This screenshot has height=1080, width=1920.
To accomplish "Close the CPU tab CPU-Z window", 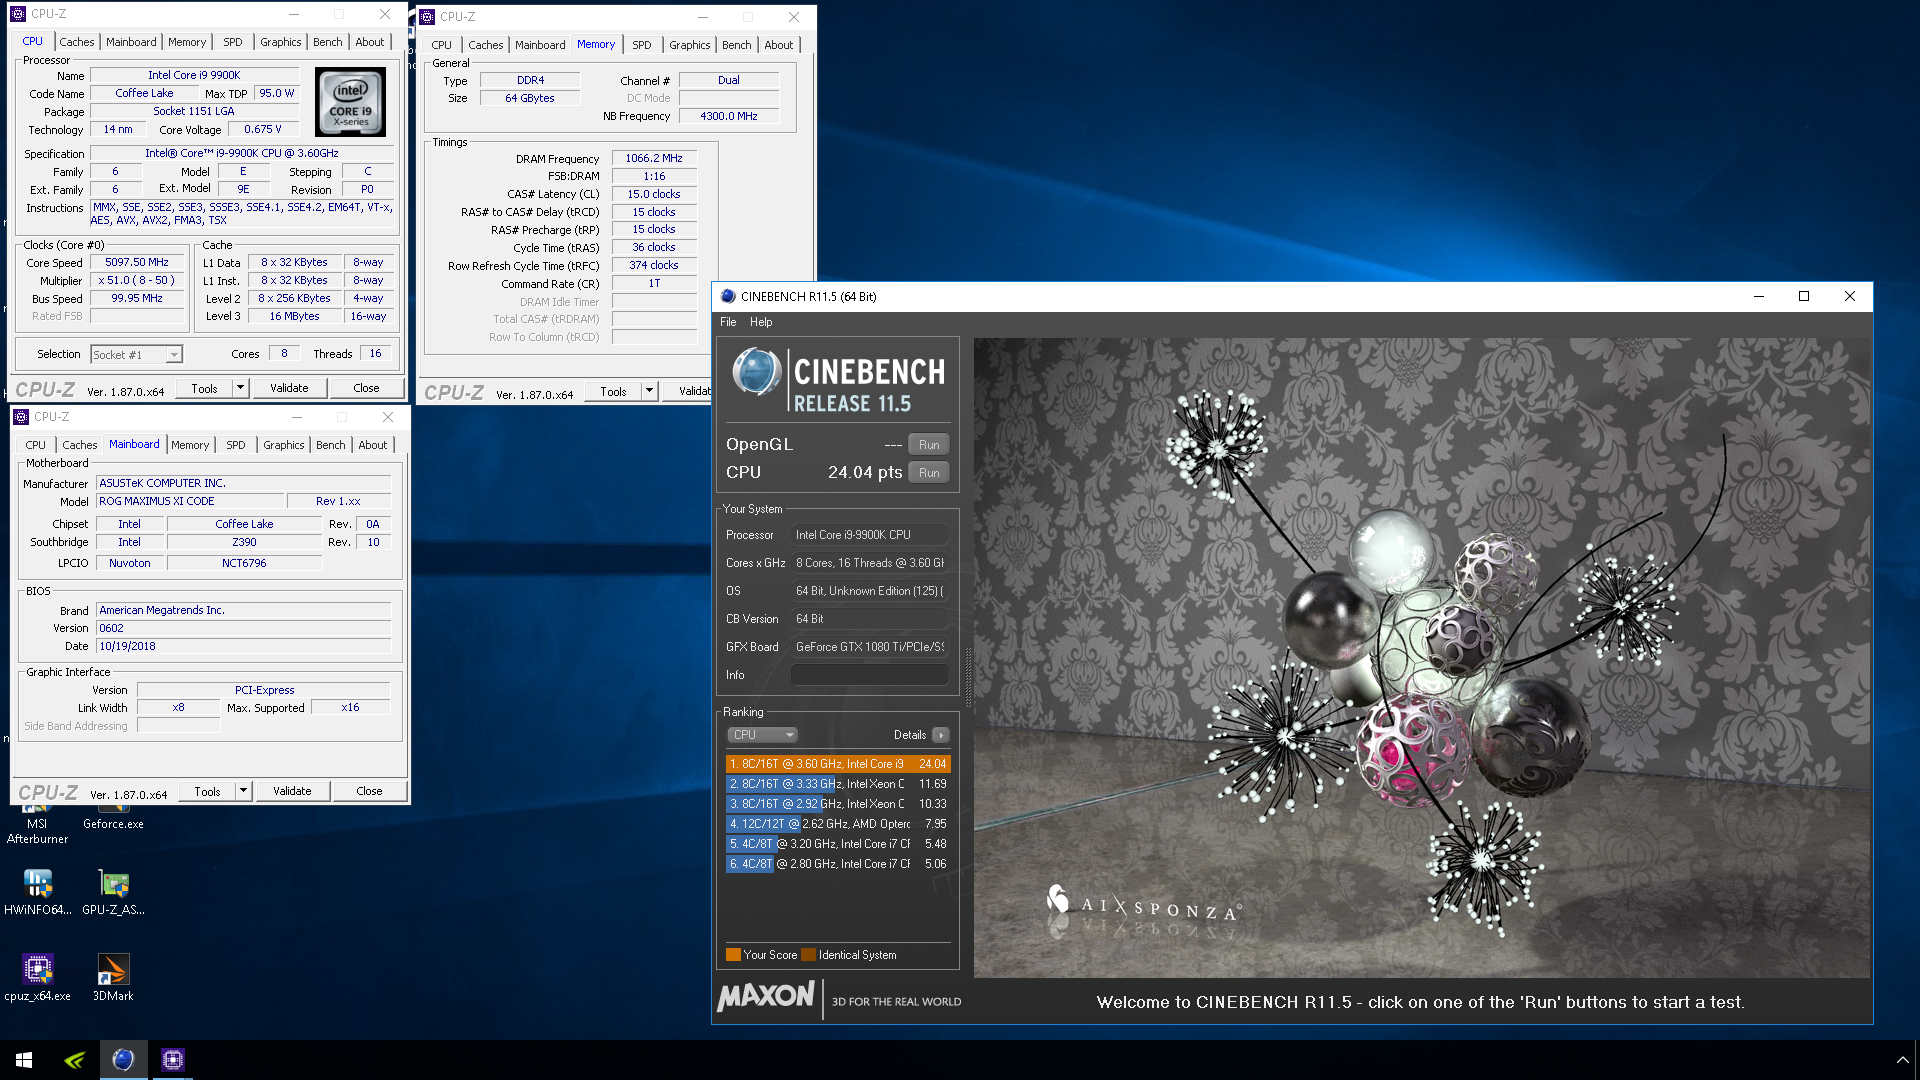I will pyautogui.click(x=385, y=14).
